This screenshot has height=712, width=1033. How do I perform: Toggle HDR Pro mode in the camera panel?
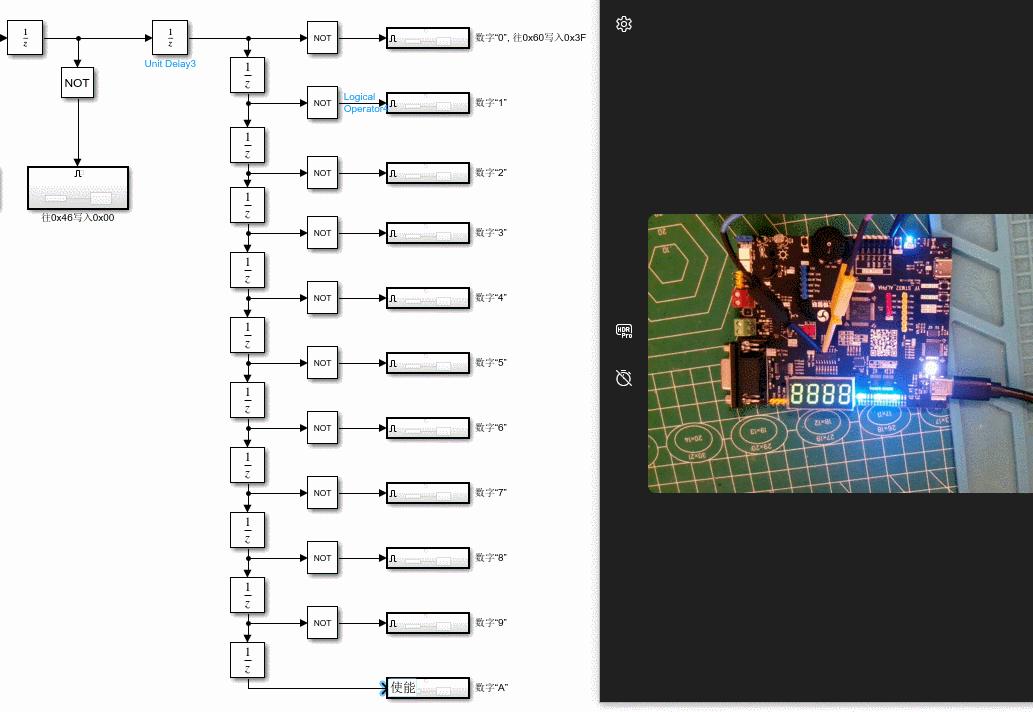(623, 330)
